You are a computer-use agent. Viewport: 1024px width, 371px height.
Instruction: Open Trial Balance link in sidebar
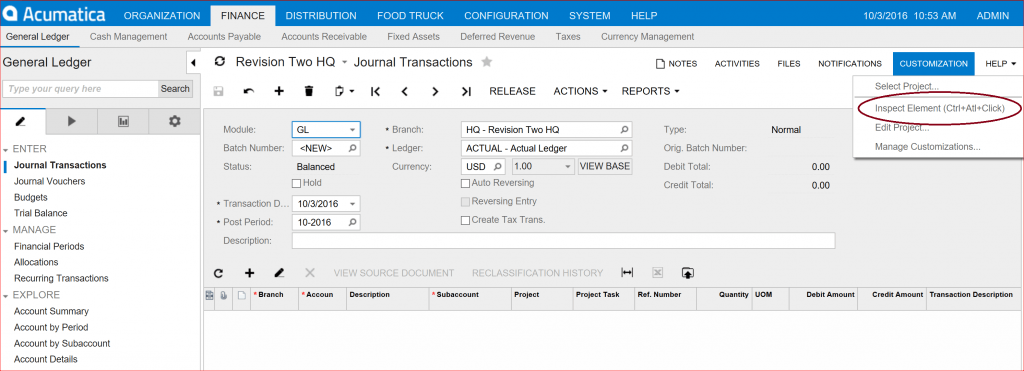pyautogui.click(x=40, y=213)
